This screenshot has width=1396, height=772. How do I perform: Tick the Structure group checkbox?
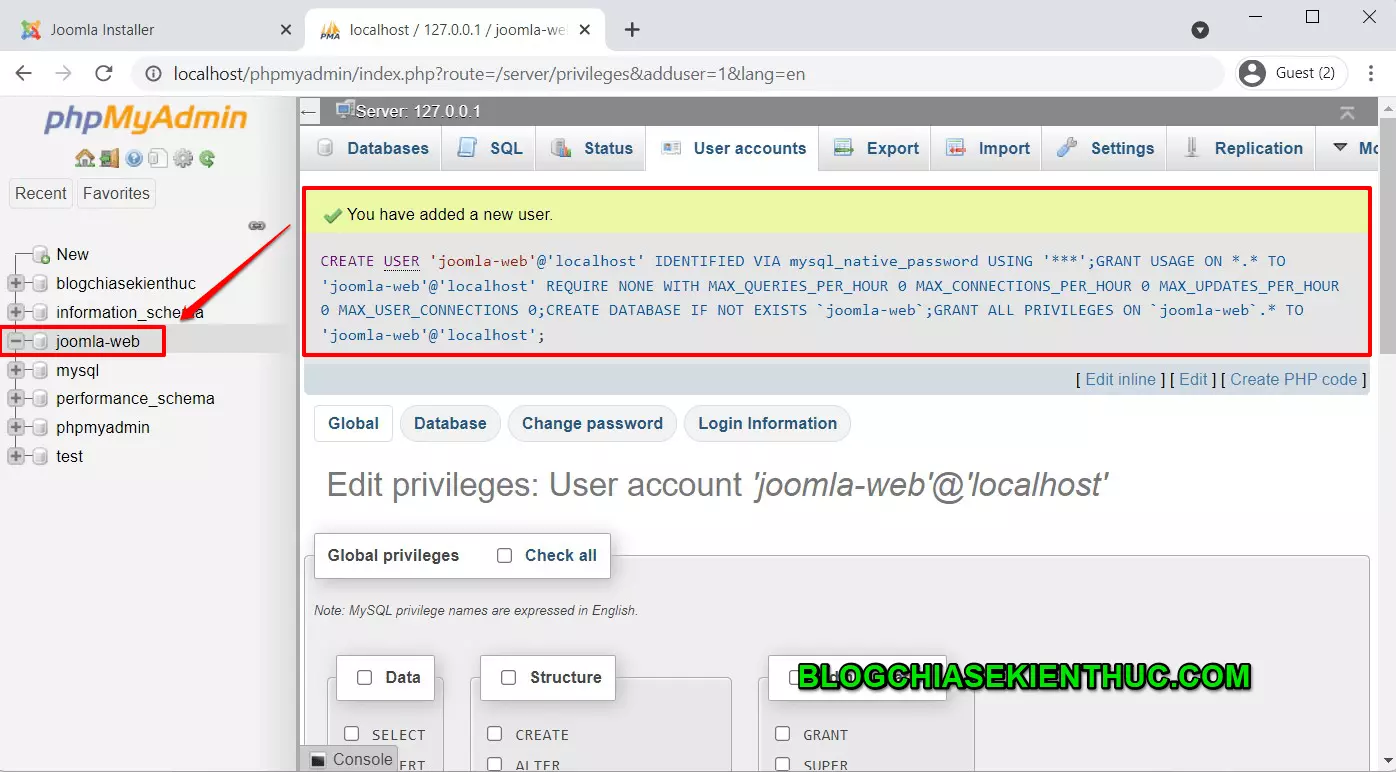pyautogui.click(x=509, y=678)
